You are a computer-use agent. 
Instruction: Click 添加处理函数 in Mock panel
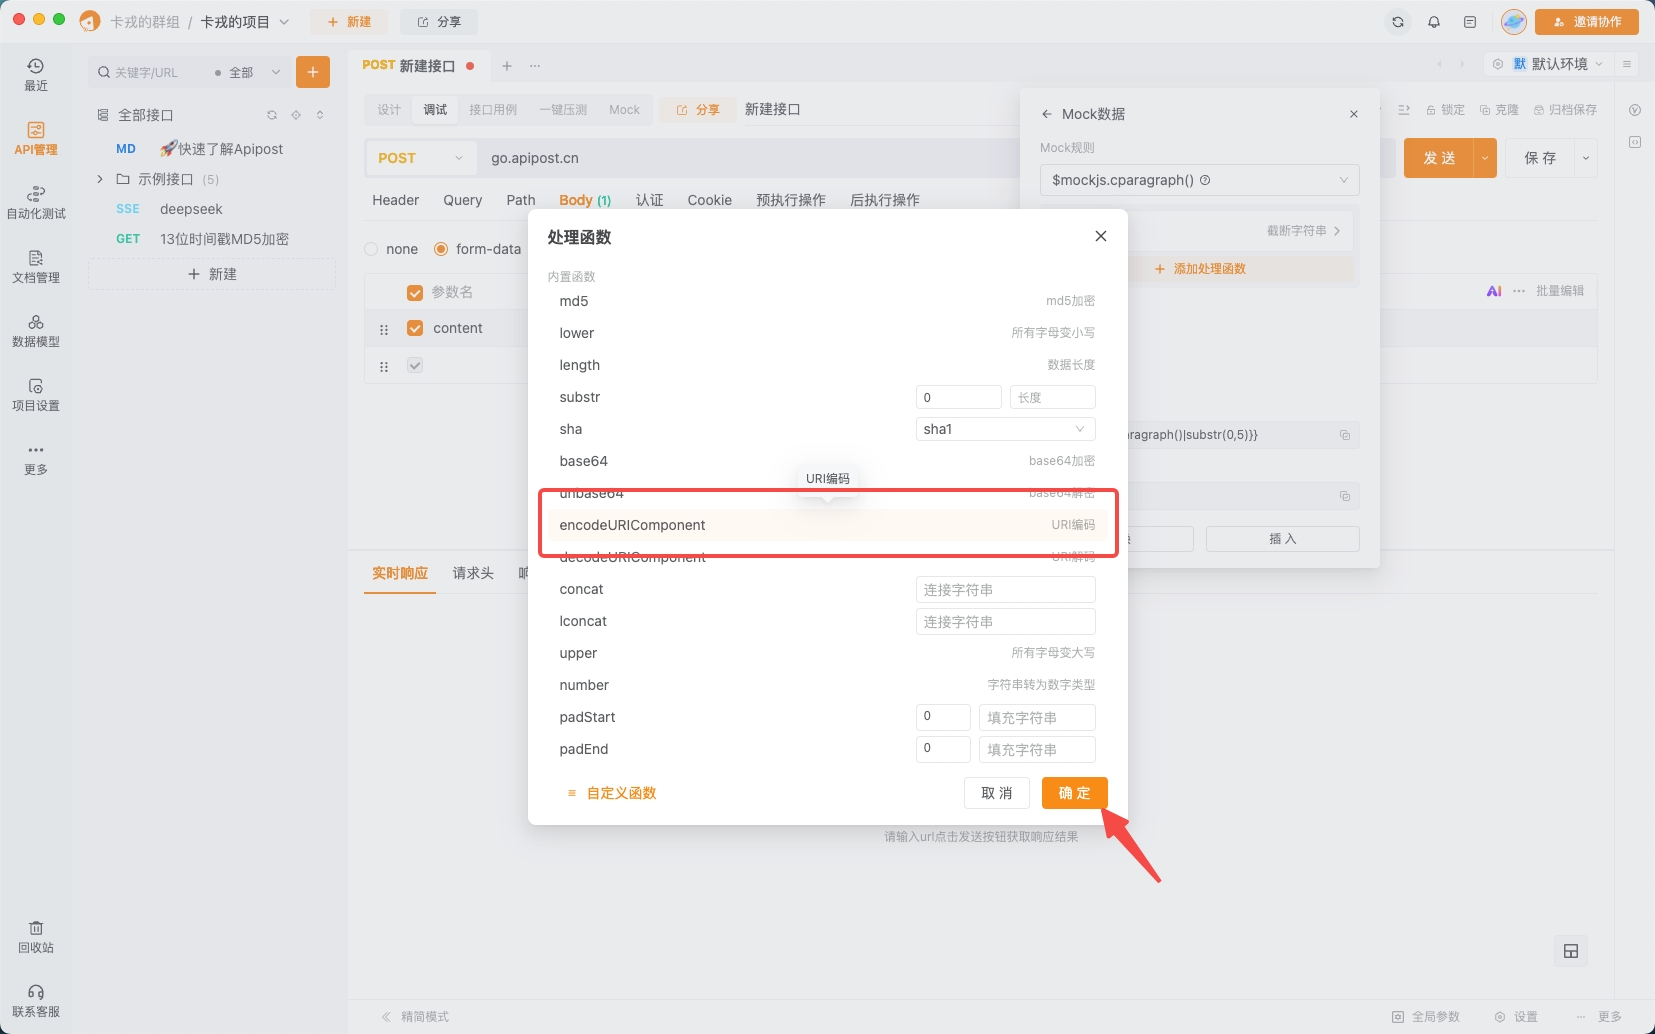tap(1200, 269)
